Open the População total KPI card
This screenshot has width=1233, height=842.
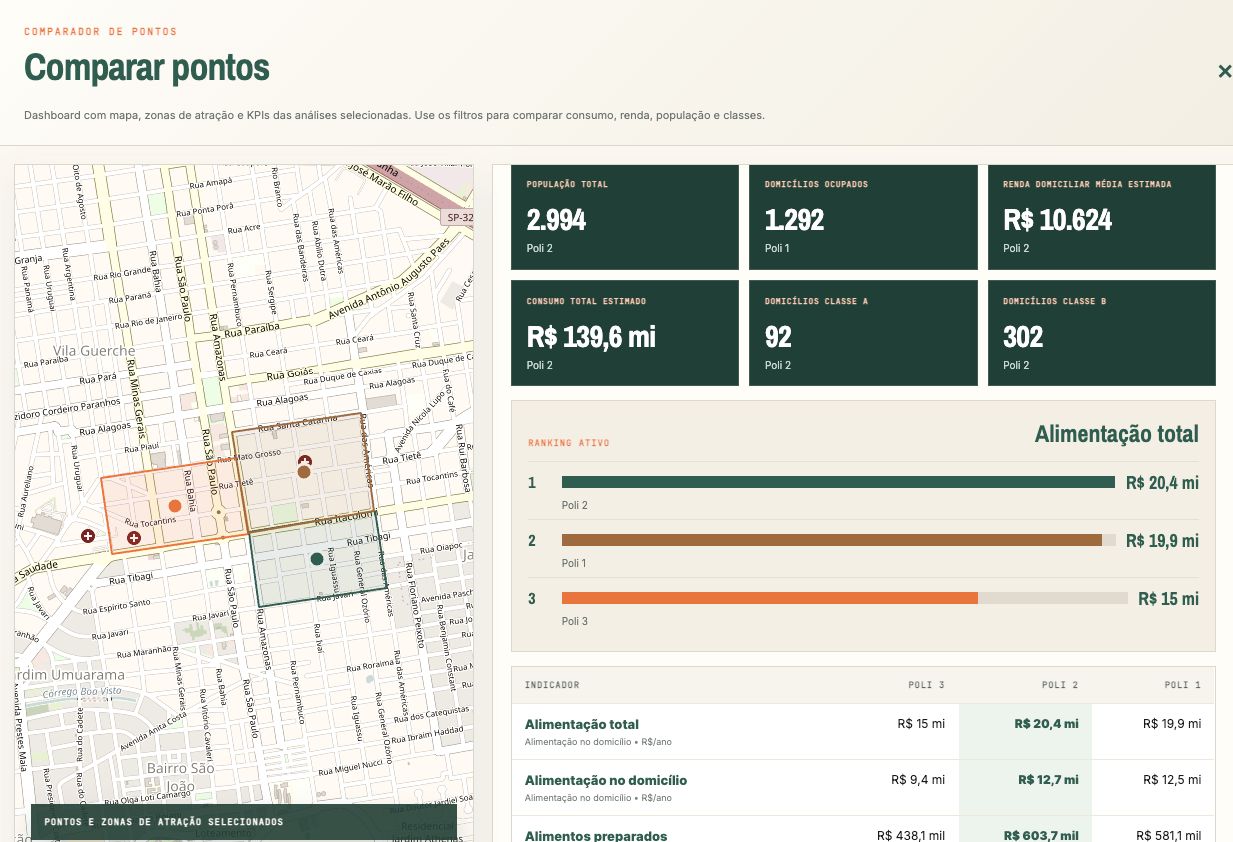625,217
